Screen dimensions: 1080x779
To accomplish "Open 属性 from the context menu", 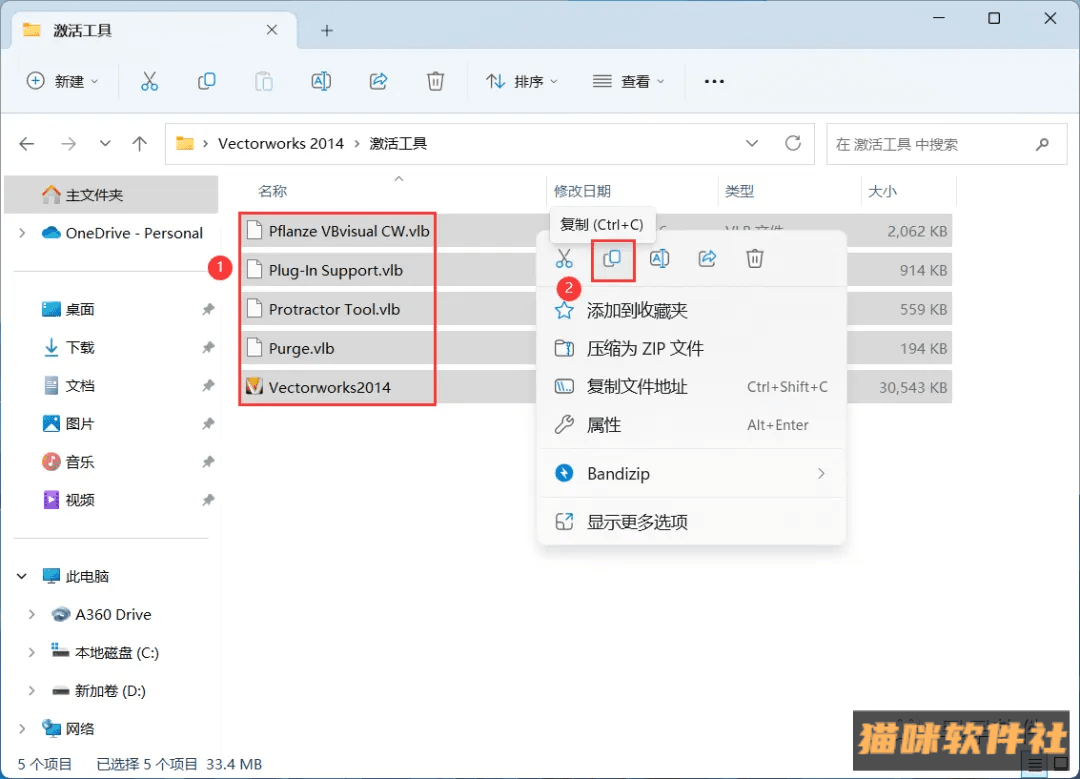I will pos(692,425).
